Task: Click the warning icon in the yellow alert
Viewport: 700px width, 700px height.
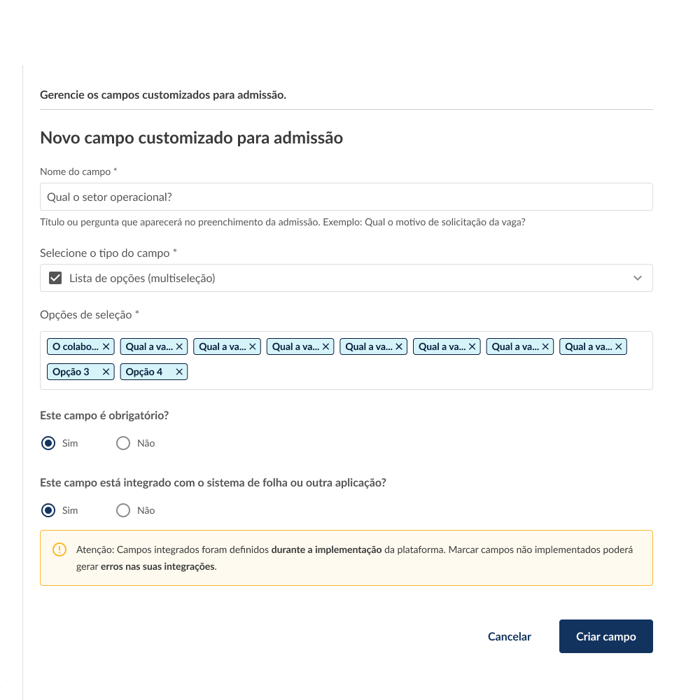Action: [x=59, y=549]
